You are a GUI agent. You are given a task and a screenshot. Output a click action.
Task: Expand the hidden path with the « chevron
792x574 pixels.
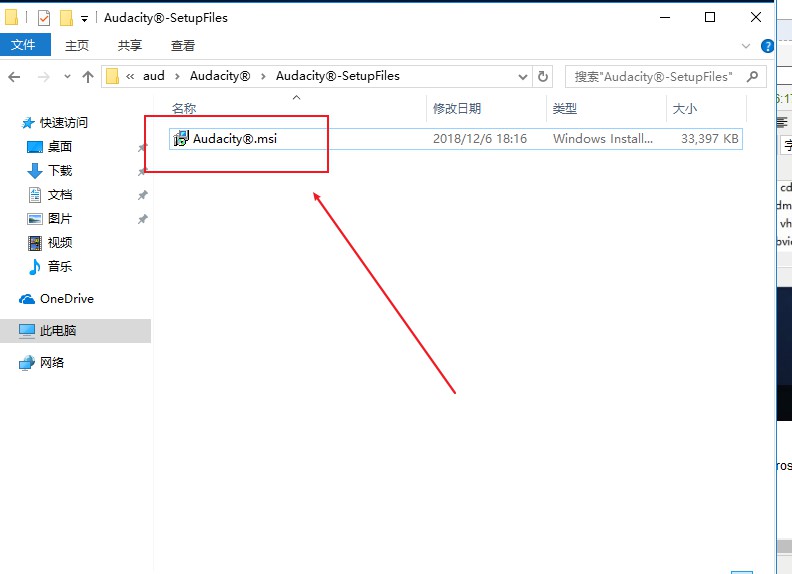coord(130,76)
